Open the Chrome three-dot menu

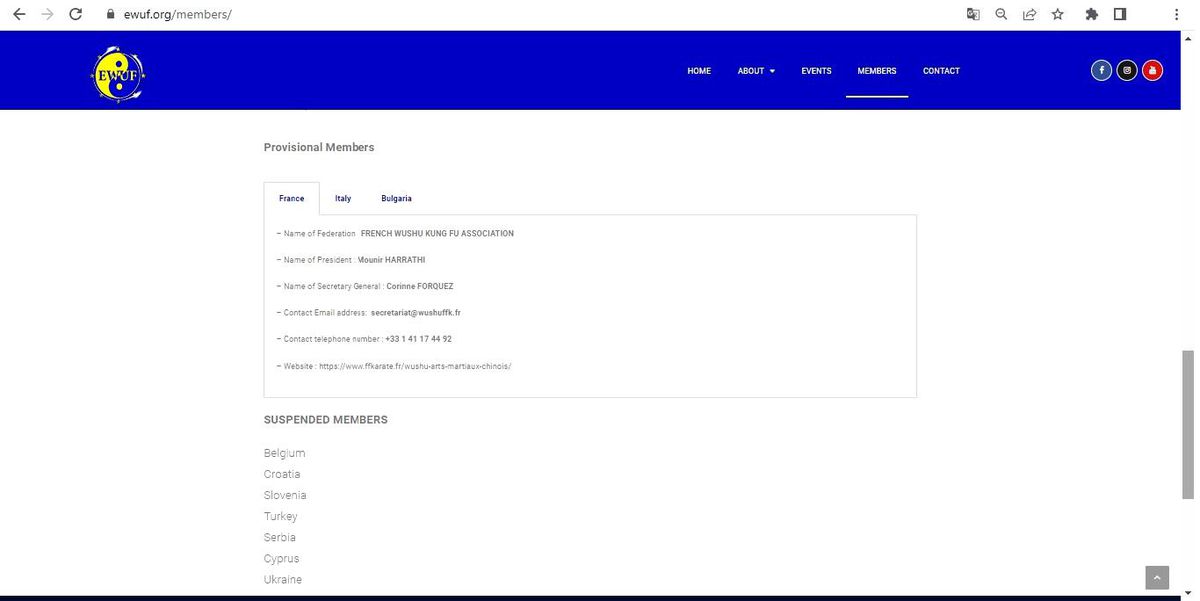[1176, 14]
